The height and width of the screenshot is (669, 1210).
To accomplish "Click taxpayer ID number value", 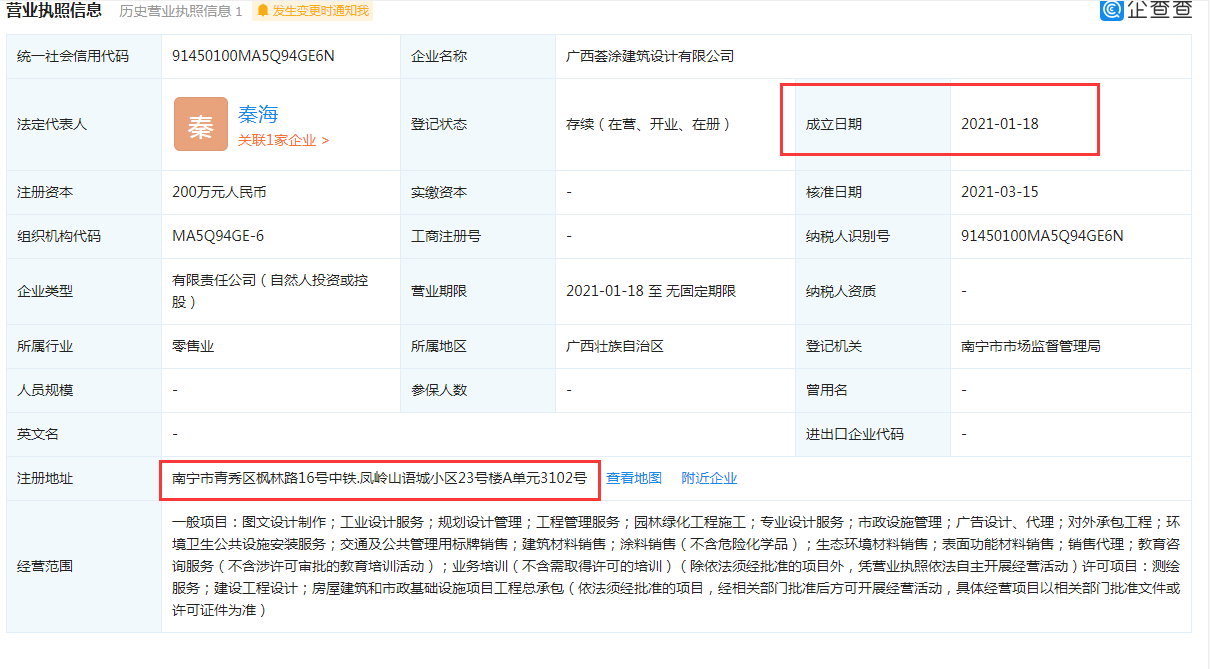I will click(x=1042, y=236).
